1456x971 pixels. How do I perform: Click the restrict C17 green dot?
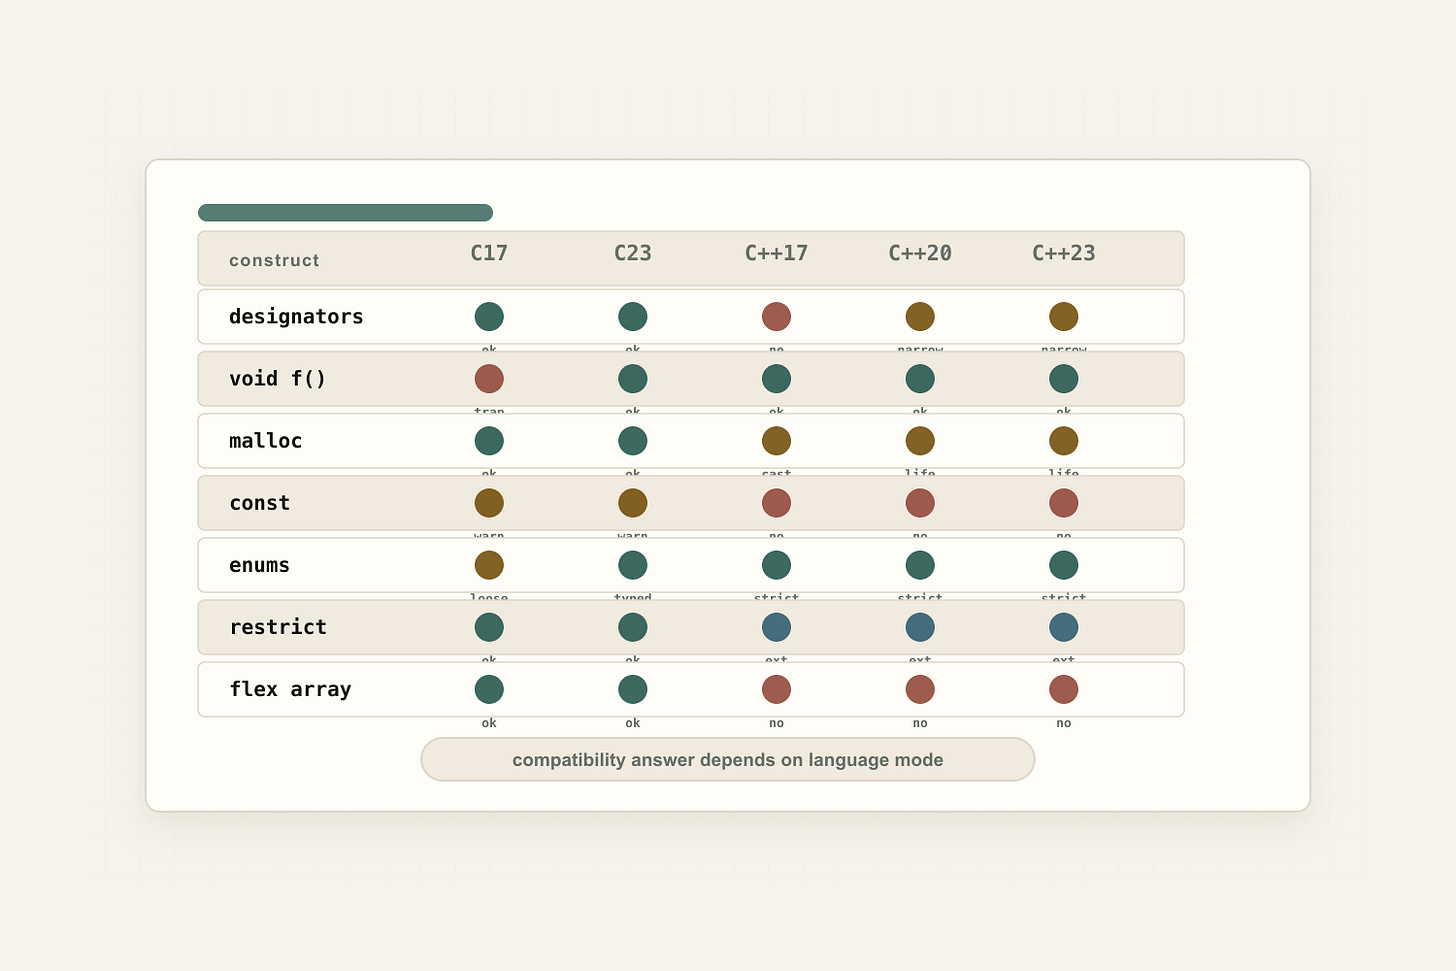point(489,627)
